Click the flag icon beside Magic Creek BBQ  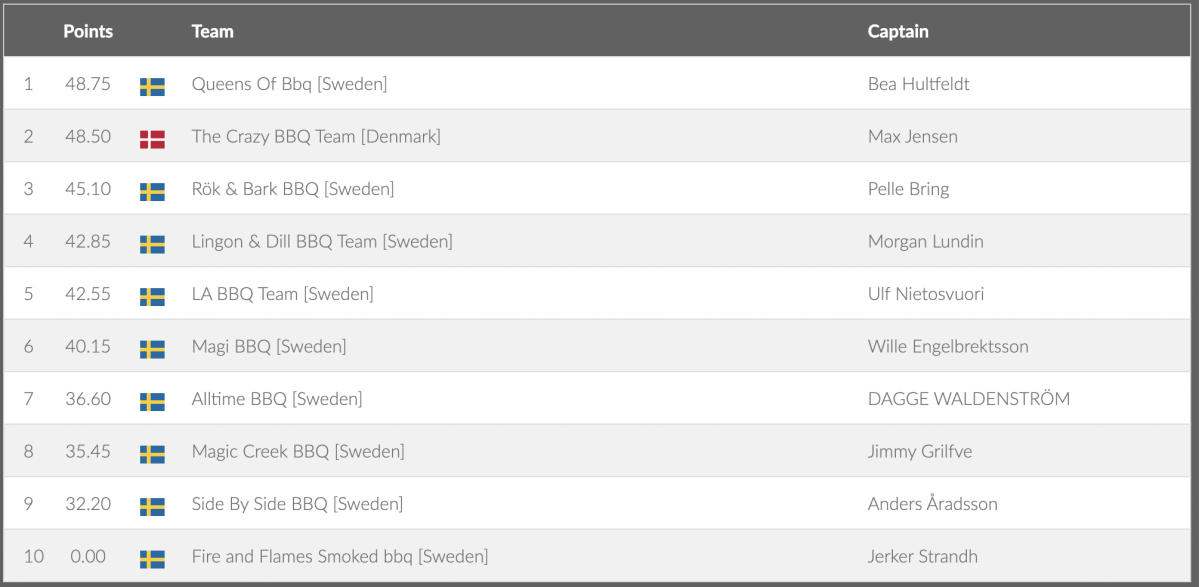point(152,454)
